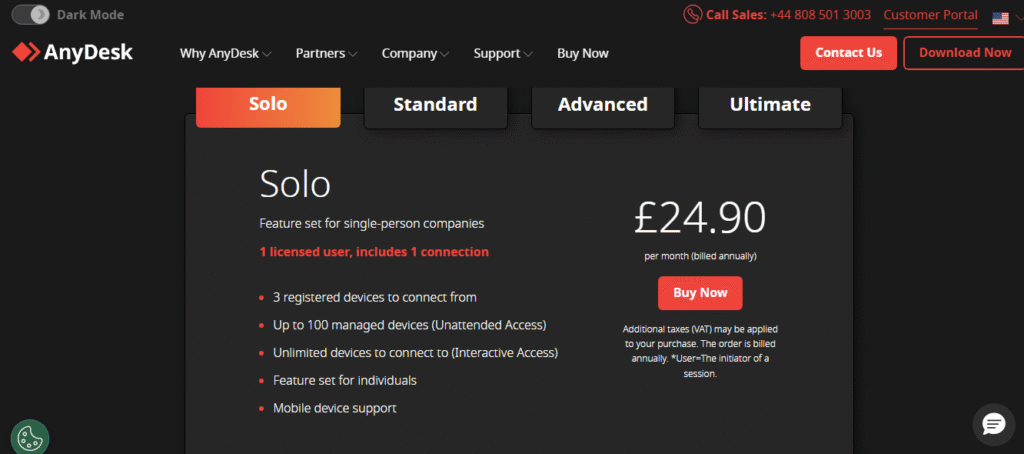The width and height of the screenshot is (1024, 454).
Task: Expand the Support navigation menu
Action: pyautogui.click(x=503, y=54)
